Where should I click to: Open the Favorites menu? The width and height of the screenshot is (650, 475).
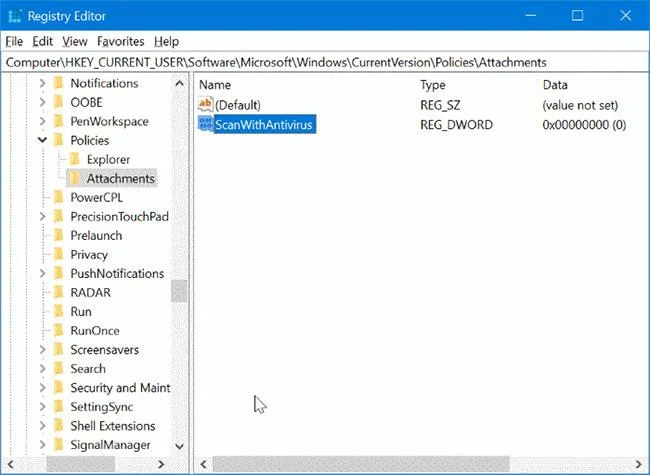coord(121,41)
